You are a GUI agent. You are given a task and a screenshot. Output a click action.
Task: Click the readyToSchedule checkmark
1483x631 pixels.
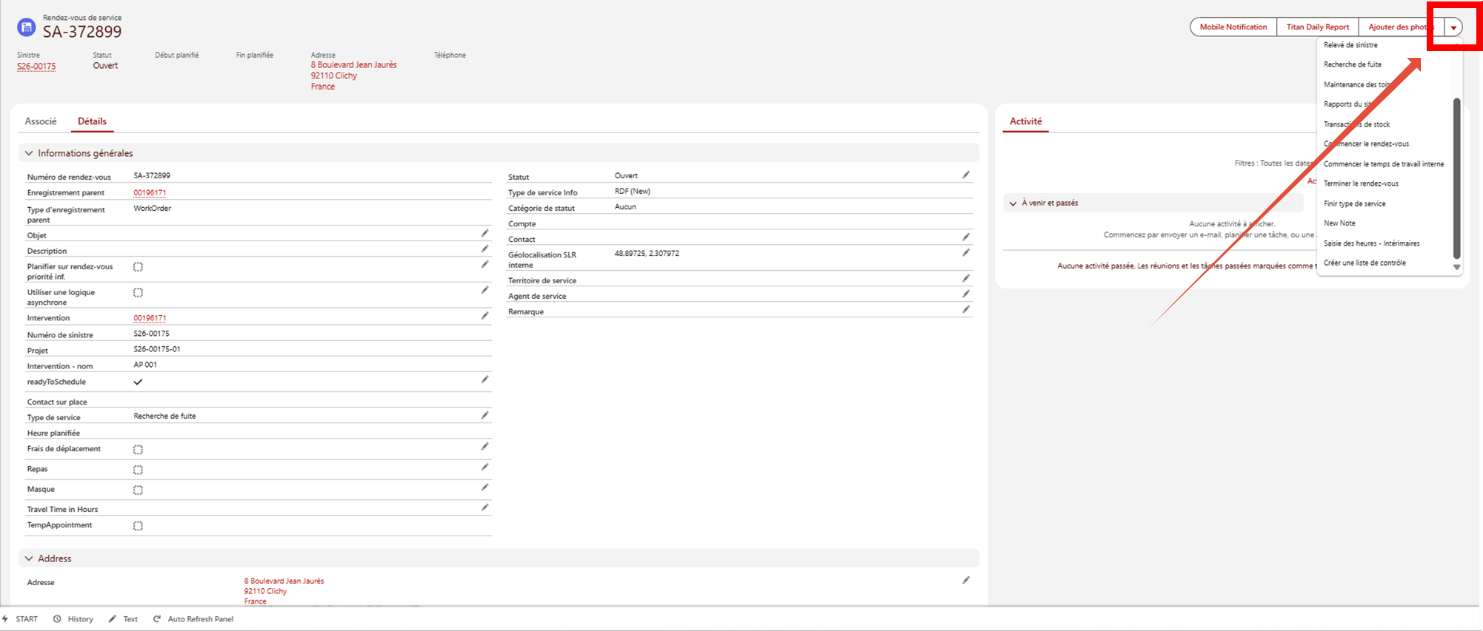tap(138, 382)
